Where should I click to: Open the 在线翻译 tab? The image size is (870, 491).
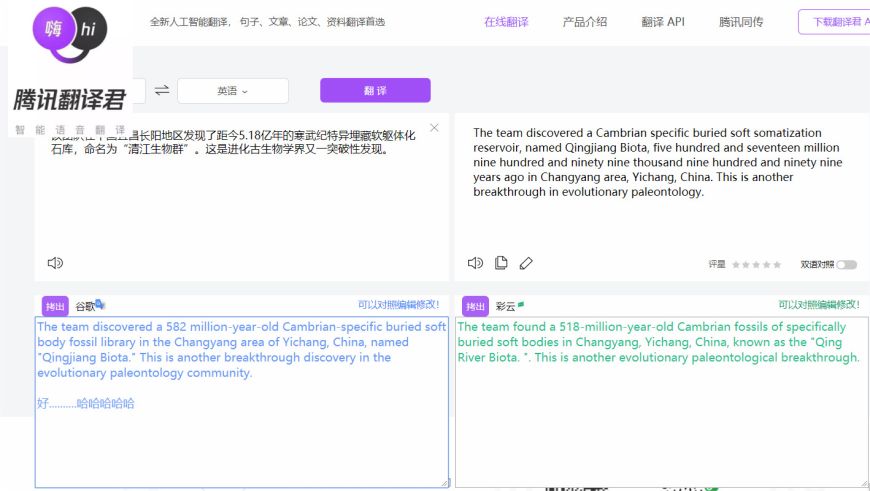(506, 22)
